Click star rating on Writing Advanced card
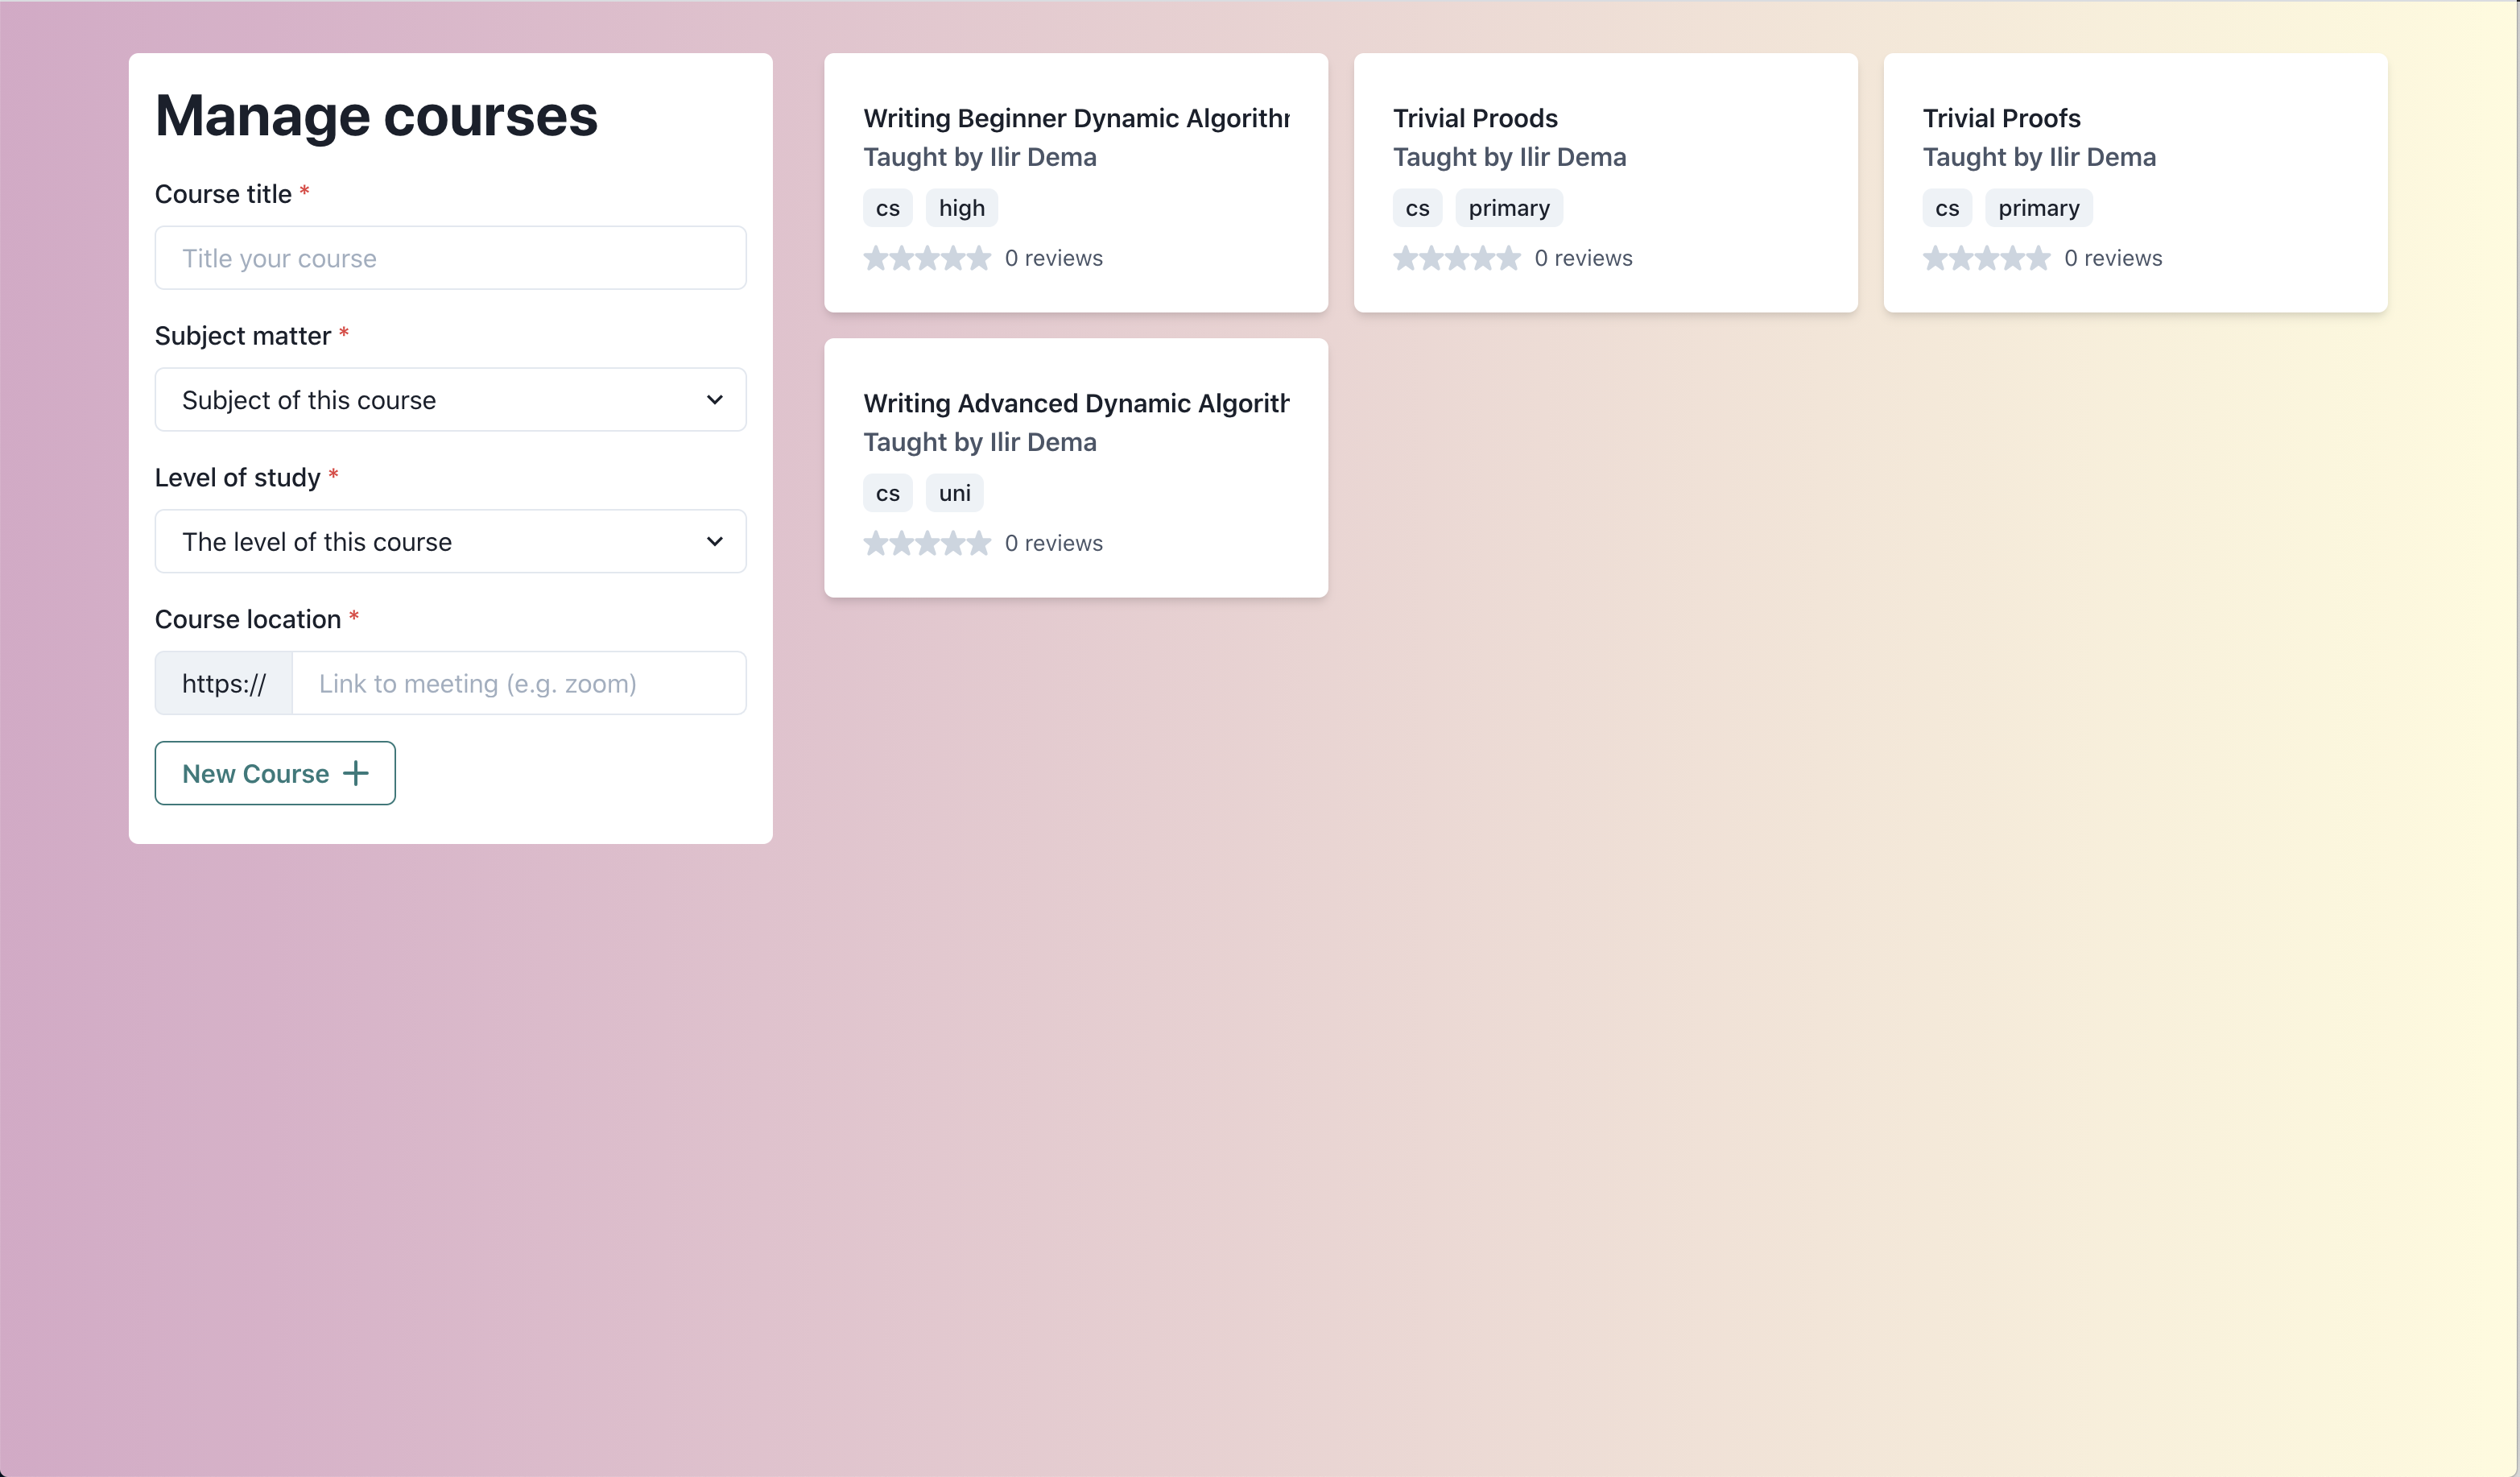Image resolution: width=2520 pixels, height=1477 pixels. (927, 543)
